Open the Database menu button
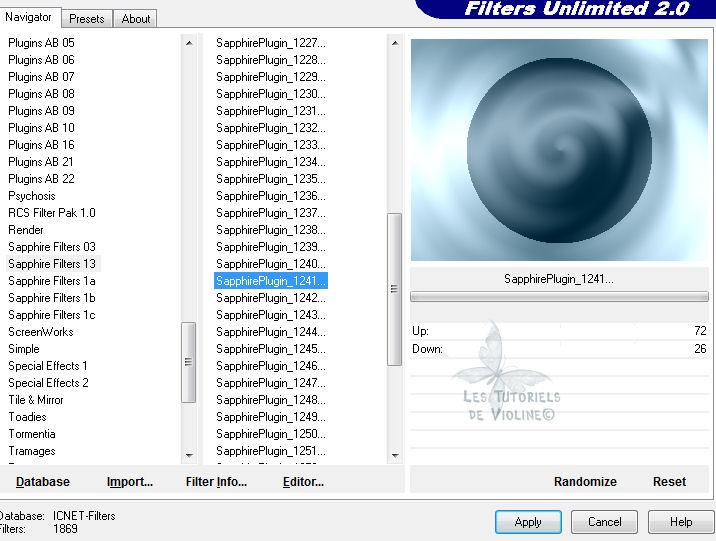716x541 pixels. (x=43, y=481)
